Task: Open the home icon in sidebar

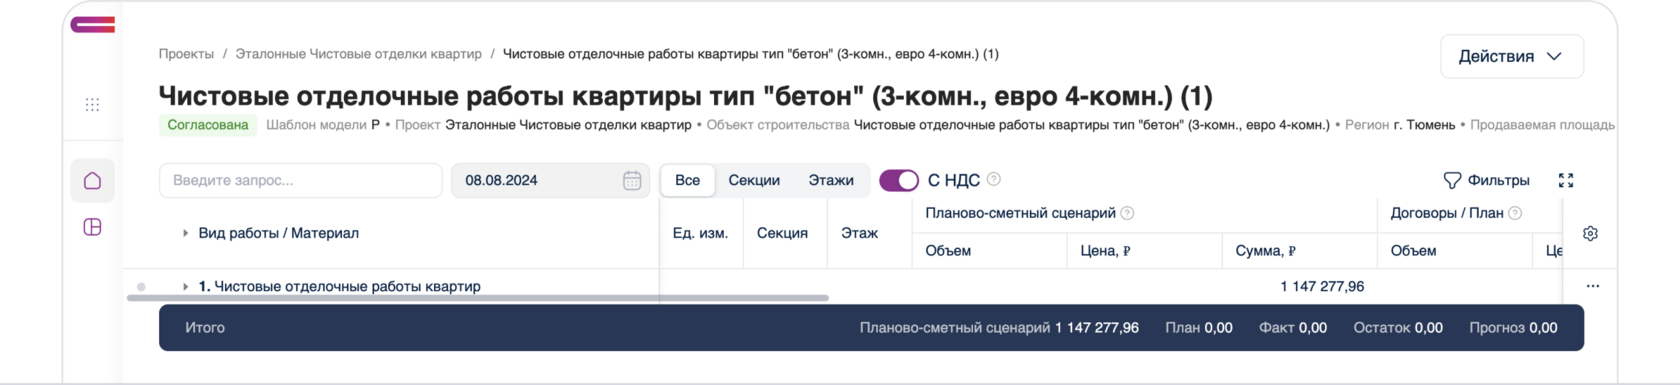Action: tap(92, 181)
